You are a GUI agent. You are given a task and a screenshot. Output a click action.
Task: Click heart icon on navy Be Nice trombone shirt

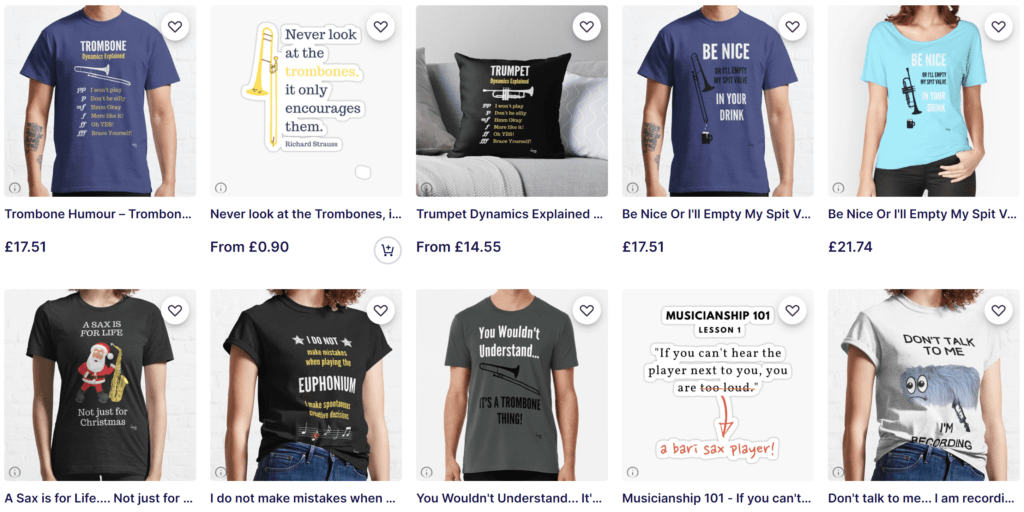[x=792, y=27]
